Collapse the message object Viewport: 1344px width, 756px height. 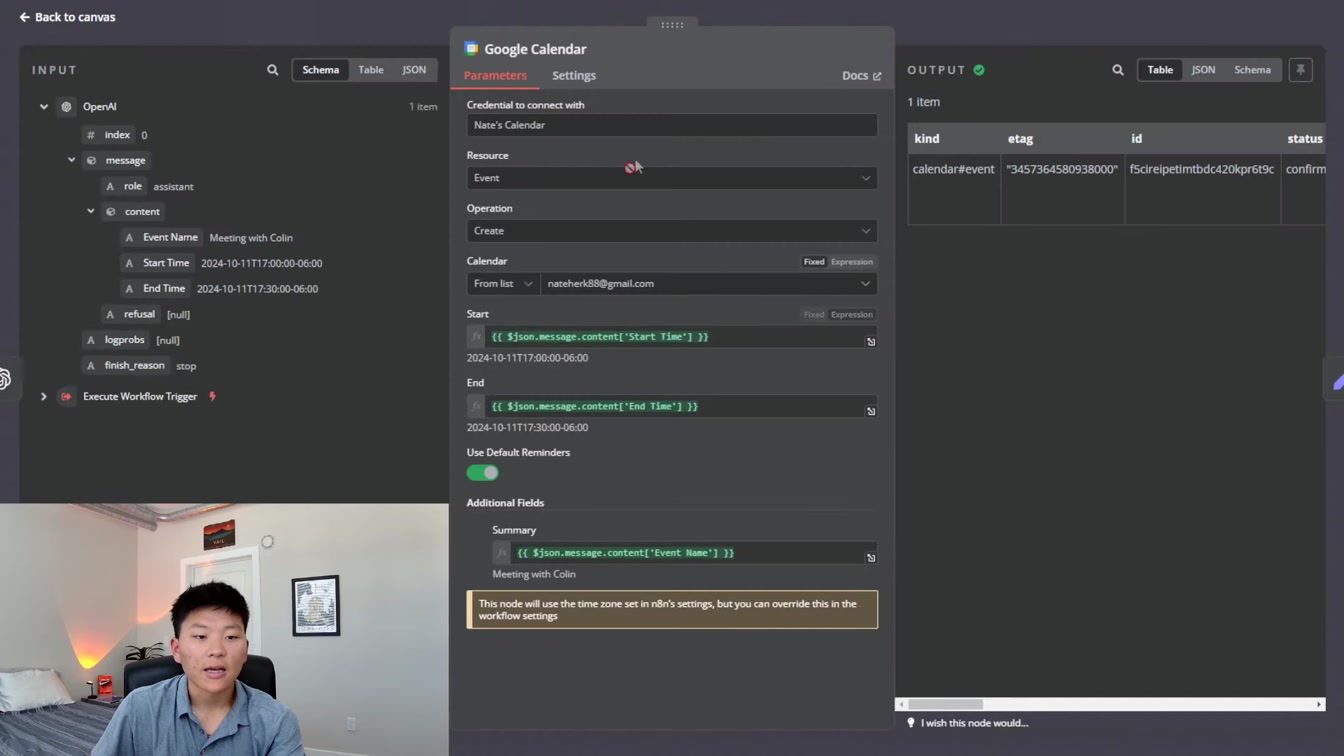point(72,160)
